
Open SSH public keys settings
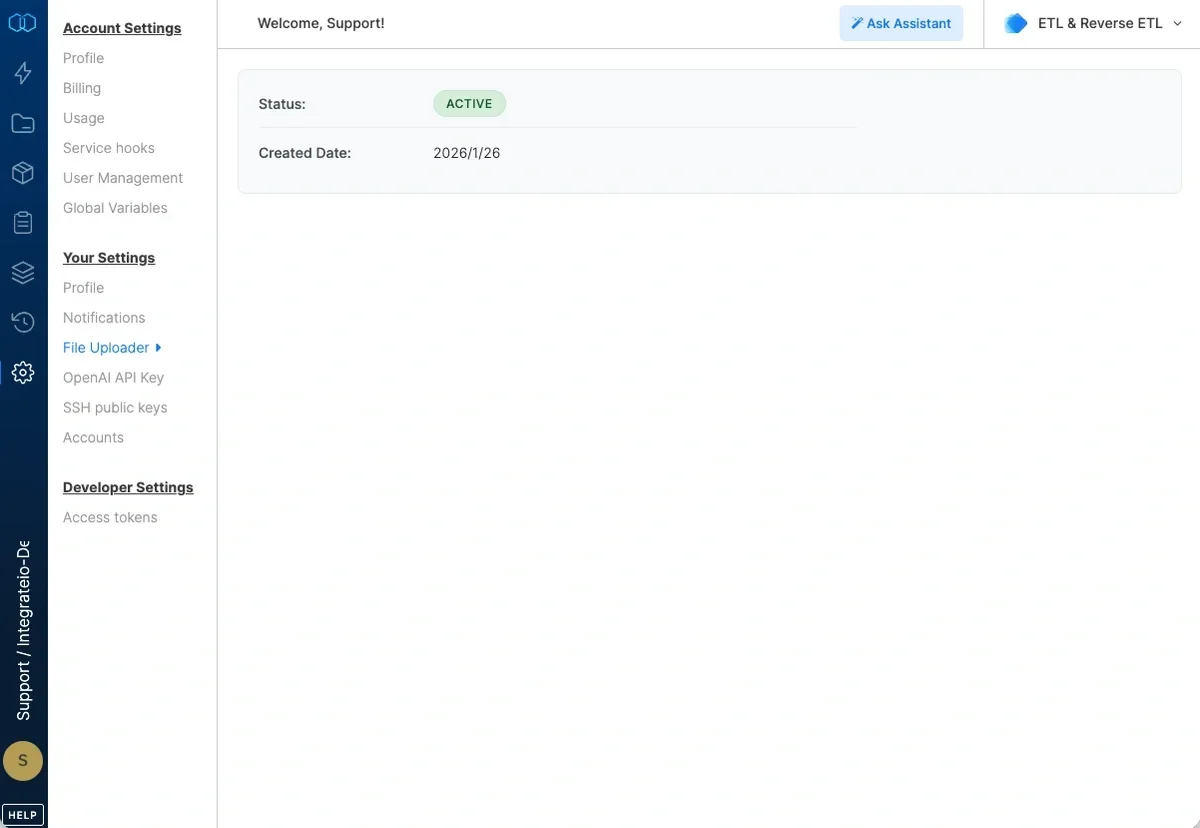tap(115, 408)
